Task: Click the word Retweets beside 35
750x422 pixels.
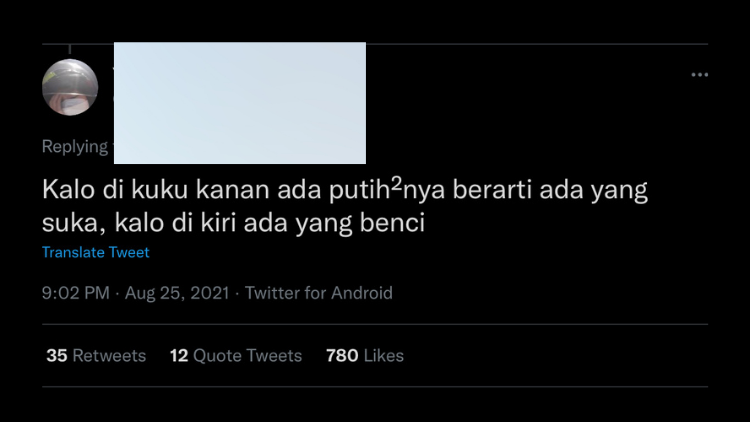Action: pos(109,355)
